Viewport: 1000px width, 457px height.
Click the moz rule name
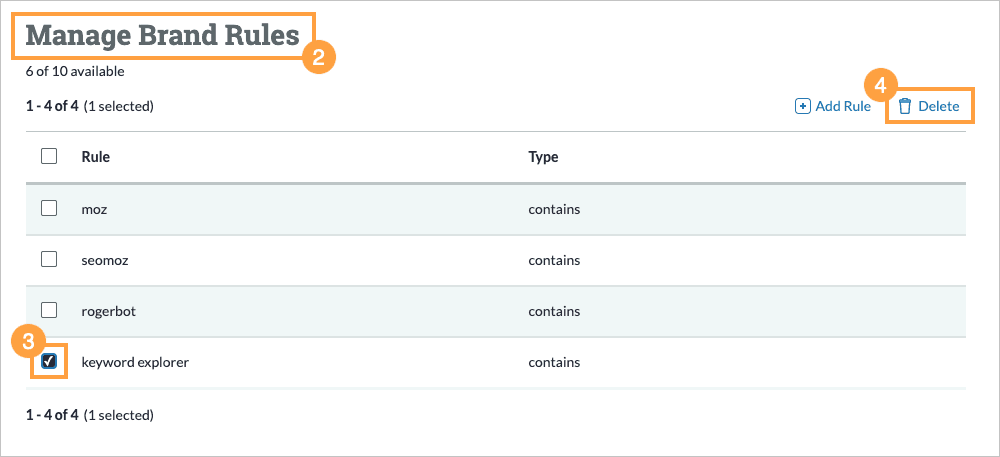(93, 210)
